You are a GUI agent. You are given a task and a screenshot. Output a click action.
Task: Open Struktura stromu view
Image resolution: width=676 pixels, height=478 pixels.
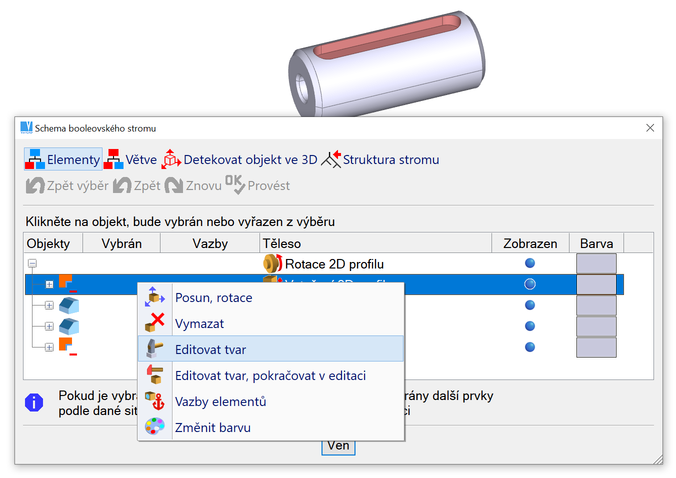point(331,159)
